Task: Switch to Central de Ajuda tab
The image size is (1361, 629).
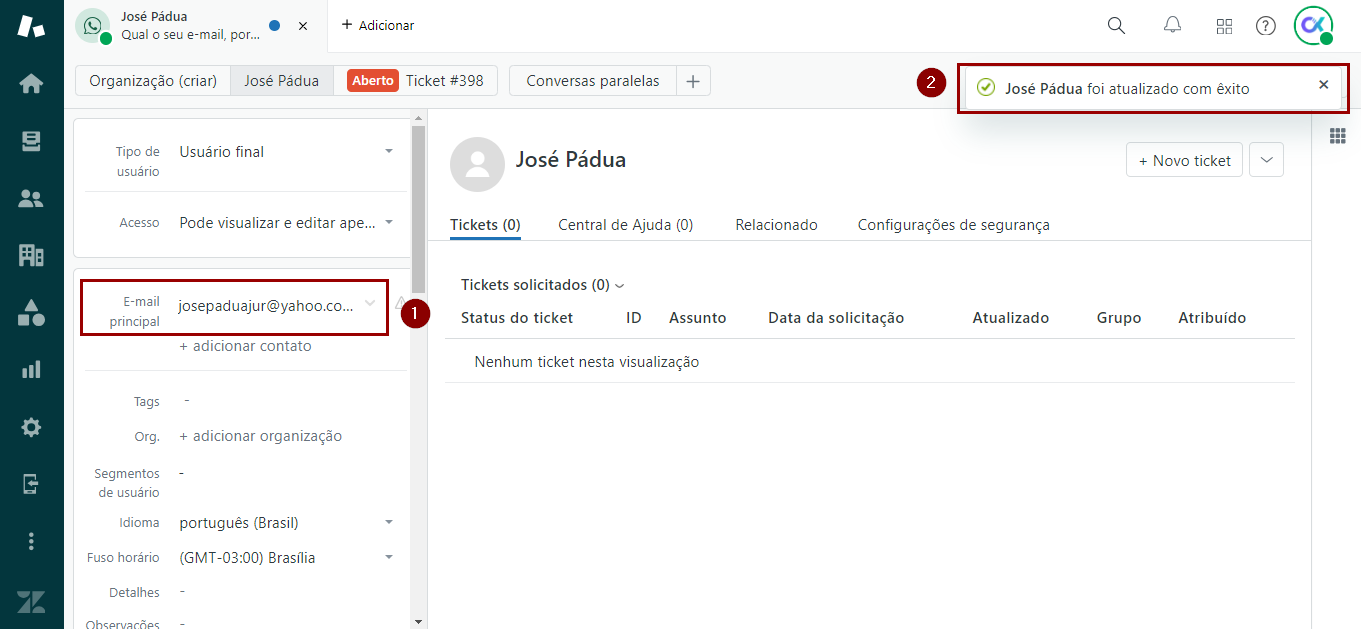Action: coord(625,225)
